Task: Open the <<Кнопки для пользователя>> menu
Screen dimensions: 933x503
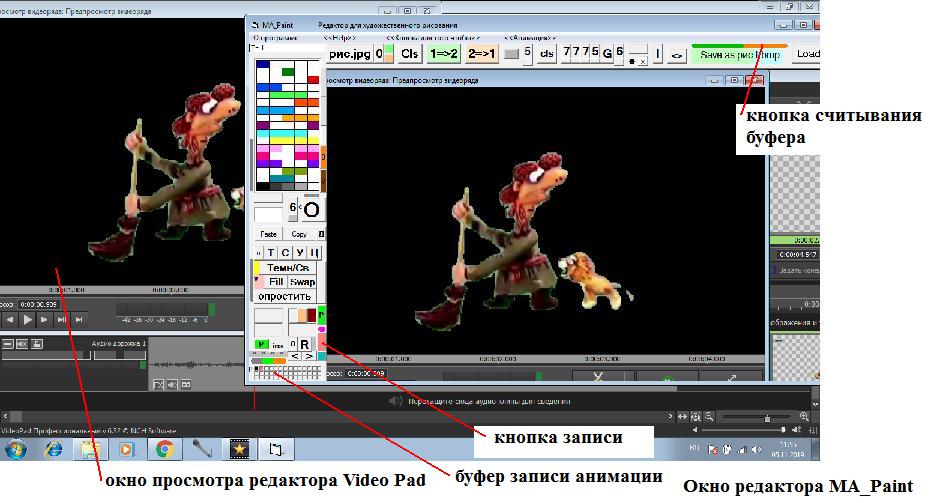Action: point(434,38)
